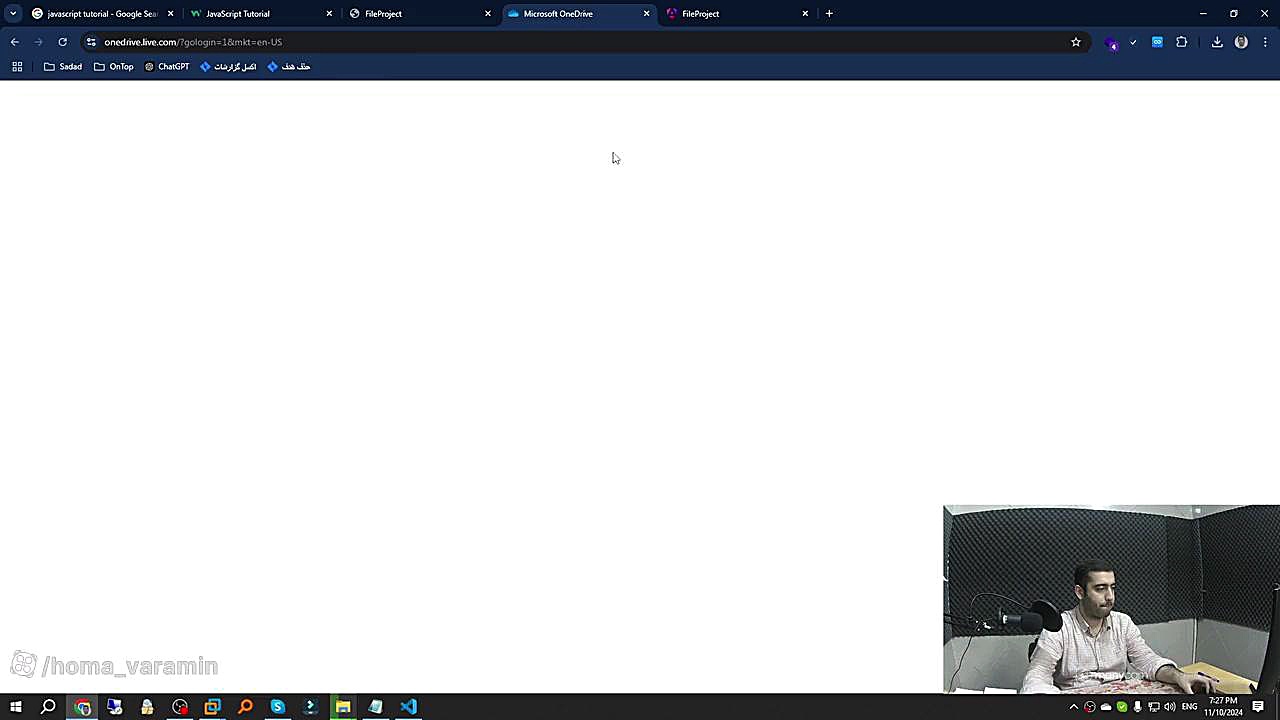Screen dimensions: 1280x720
Task: Click the onedrive.live.com address bar
Action: click(580, 42)
